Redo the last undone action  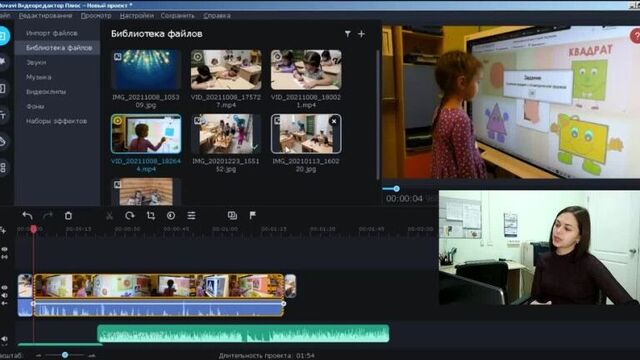[48, 216]
